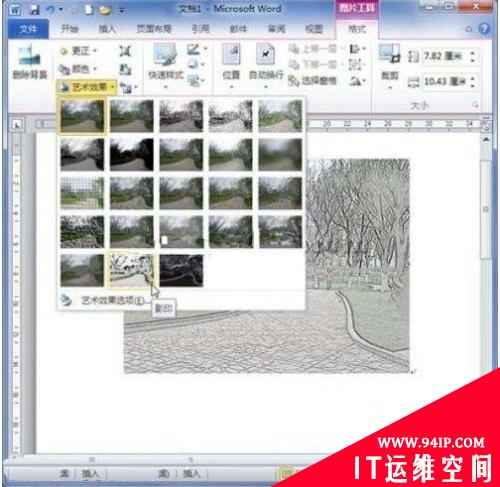
Task: Click the Change Picture icon
Action: (125, 69)
